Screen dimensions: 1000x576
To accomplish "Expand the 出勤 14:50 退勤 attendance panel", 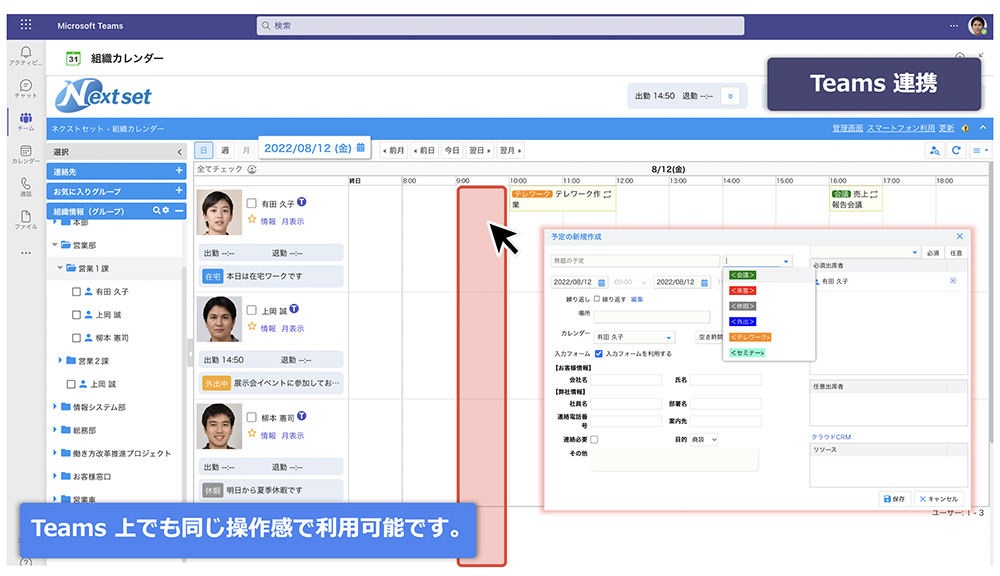I will tap(730, 96).
